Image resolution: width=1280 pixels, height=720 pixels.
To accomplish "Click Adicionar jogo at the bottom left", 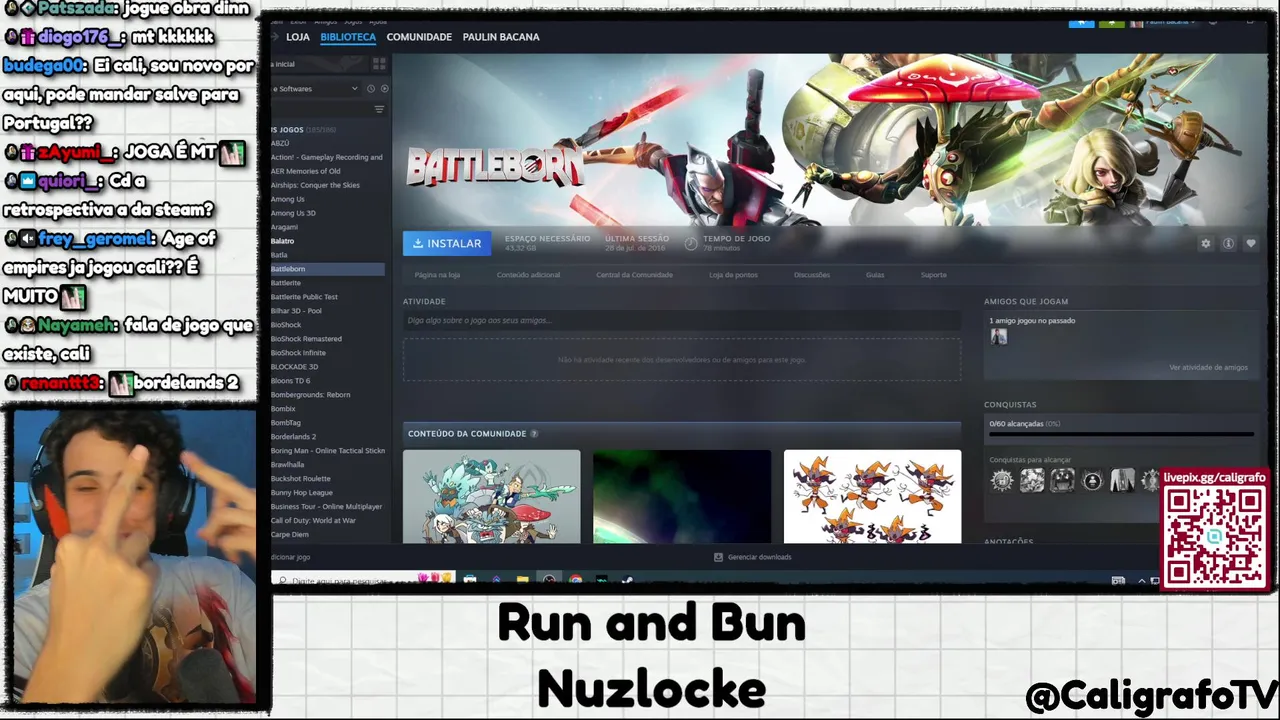I will (x=290, y=557).
